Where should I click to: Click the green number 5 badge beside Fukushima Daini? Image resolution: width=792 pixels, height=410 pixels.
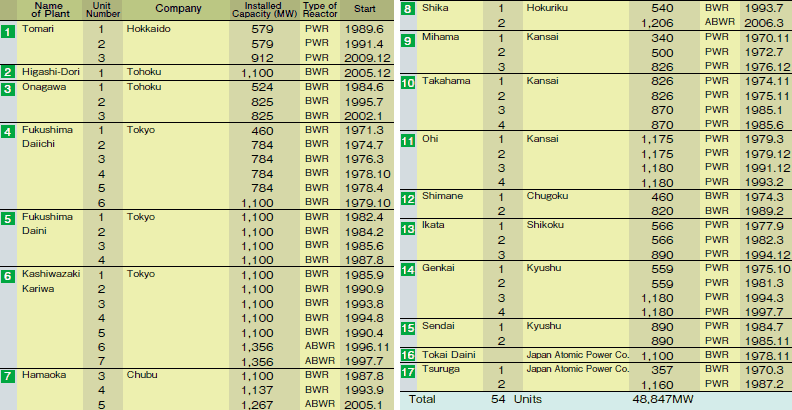point(8,219)
